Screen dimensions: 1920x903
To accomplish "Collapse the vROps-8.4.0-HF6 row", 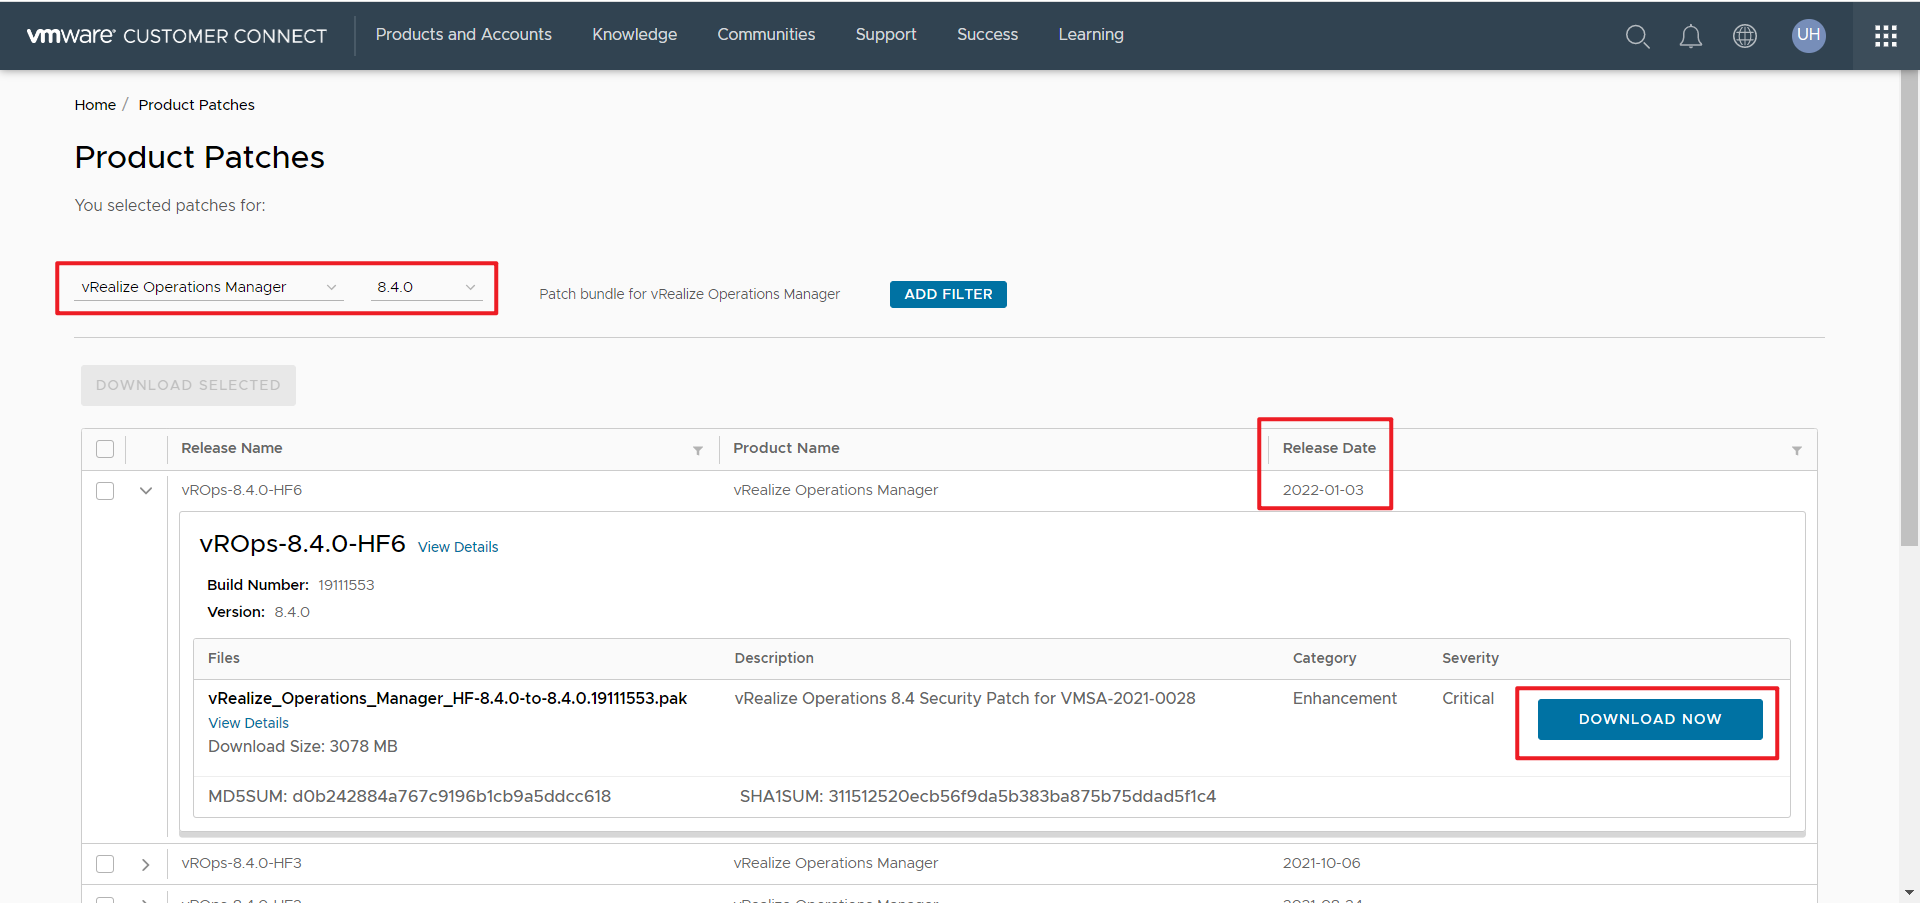I will click(146, 490).
